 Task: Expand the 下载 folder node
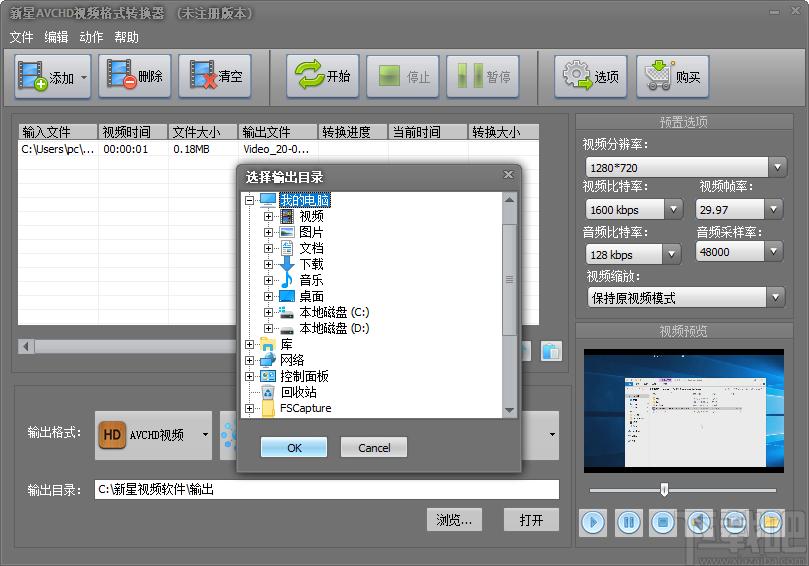268,264
